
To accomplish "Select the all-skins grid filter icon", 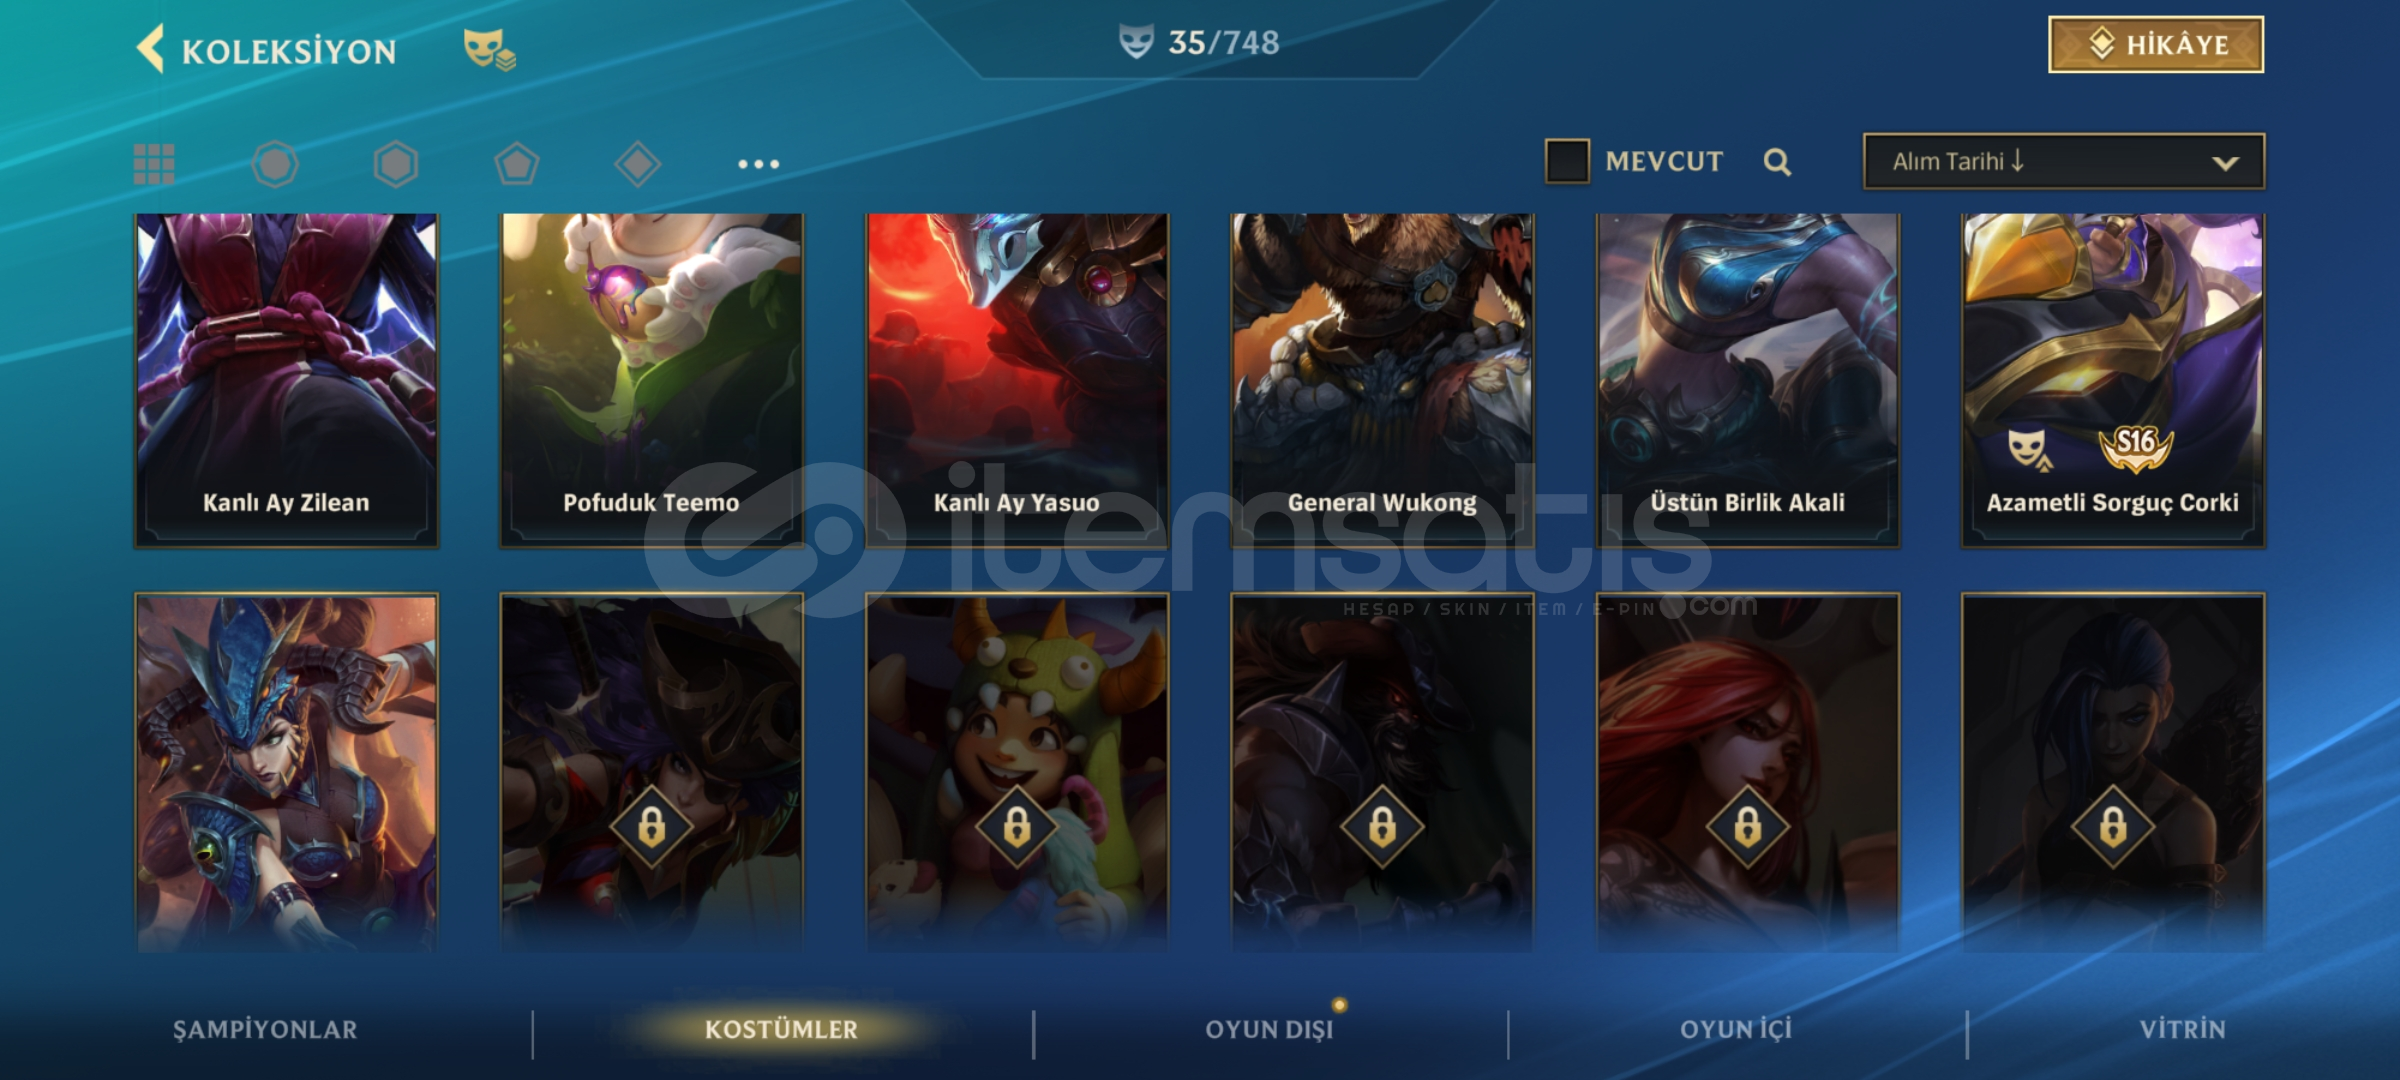I will click(154, 164).
